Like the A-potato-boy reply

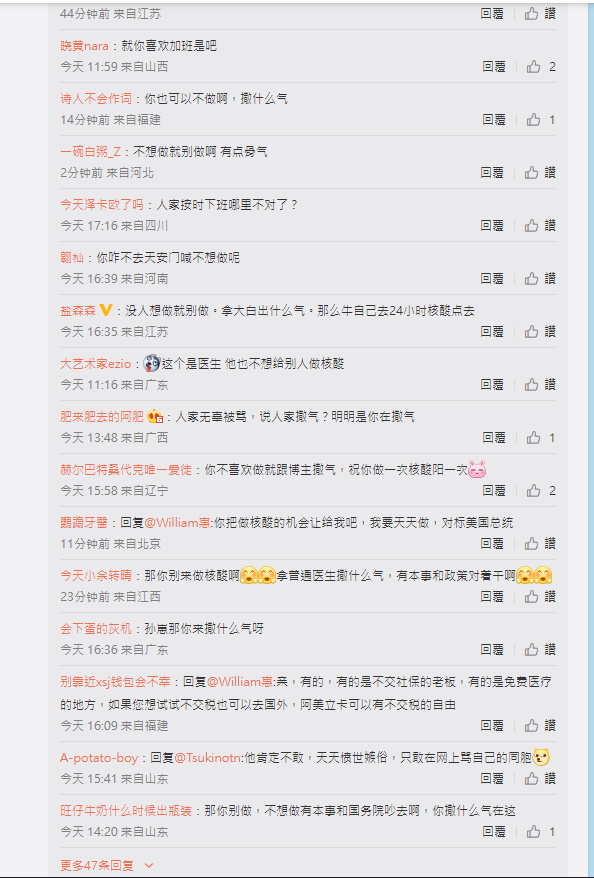[531, 778]
